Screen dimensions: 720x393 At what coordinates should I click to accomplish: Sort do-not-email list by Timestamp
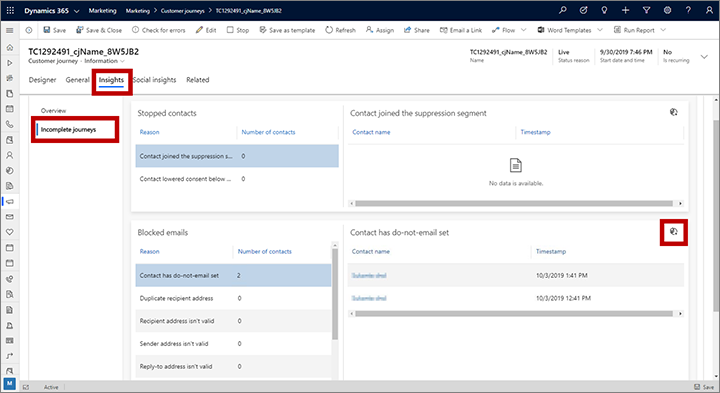[x=551, y=252]
